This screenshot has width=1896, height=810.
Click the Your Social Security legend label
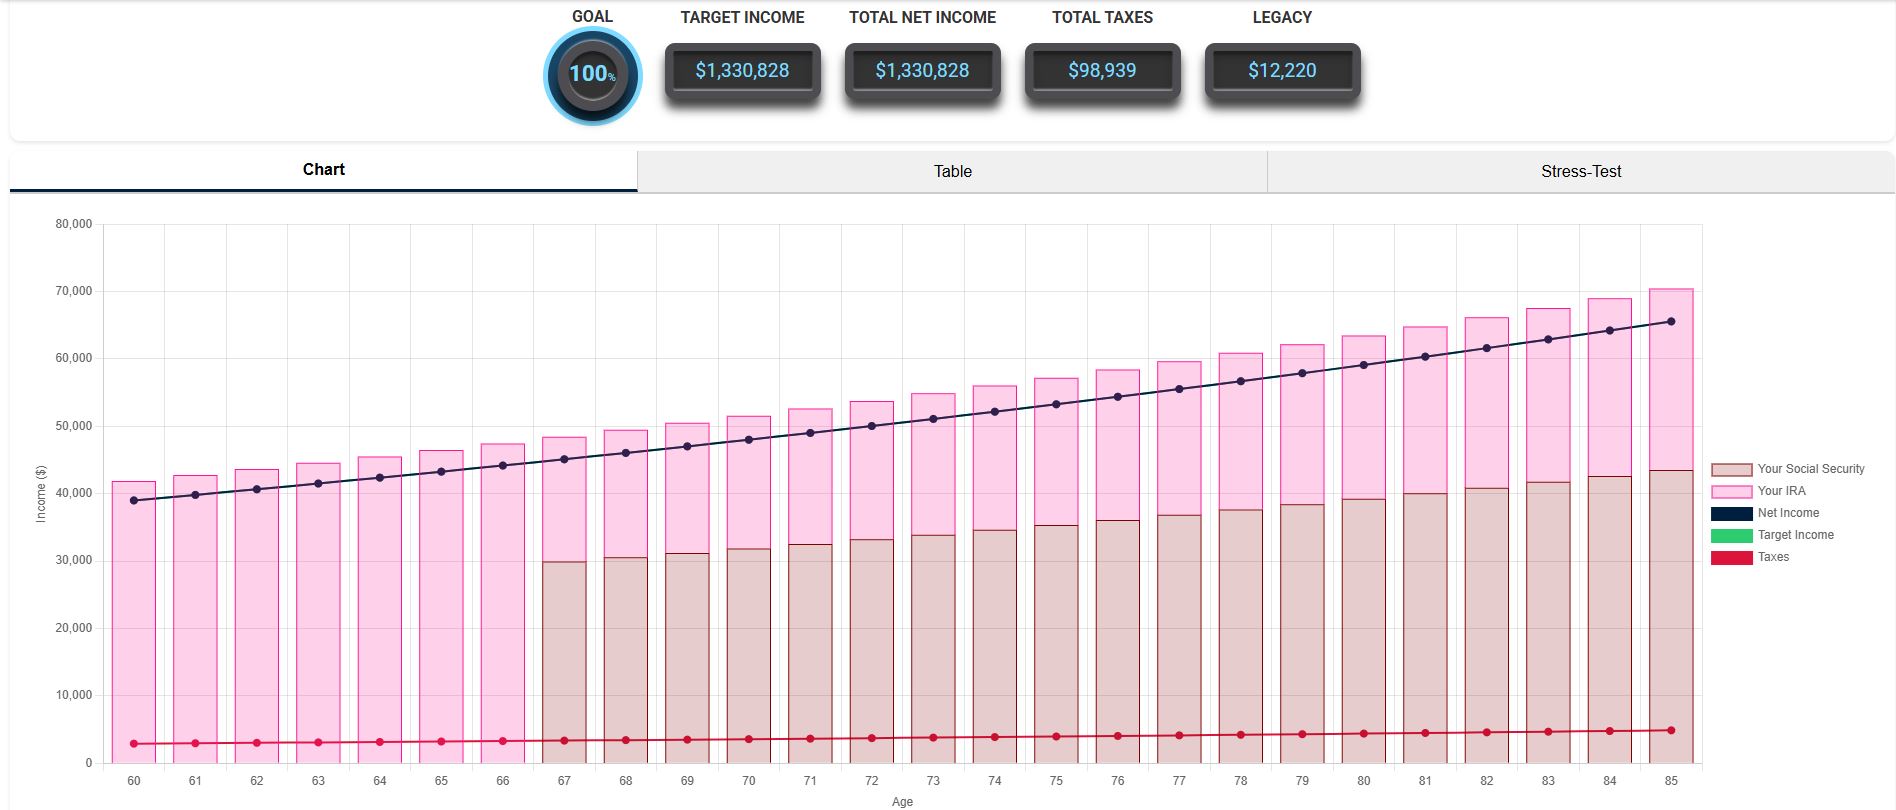point(1810,469)
